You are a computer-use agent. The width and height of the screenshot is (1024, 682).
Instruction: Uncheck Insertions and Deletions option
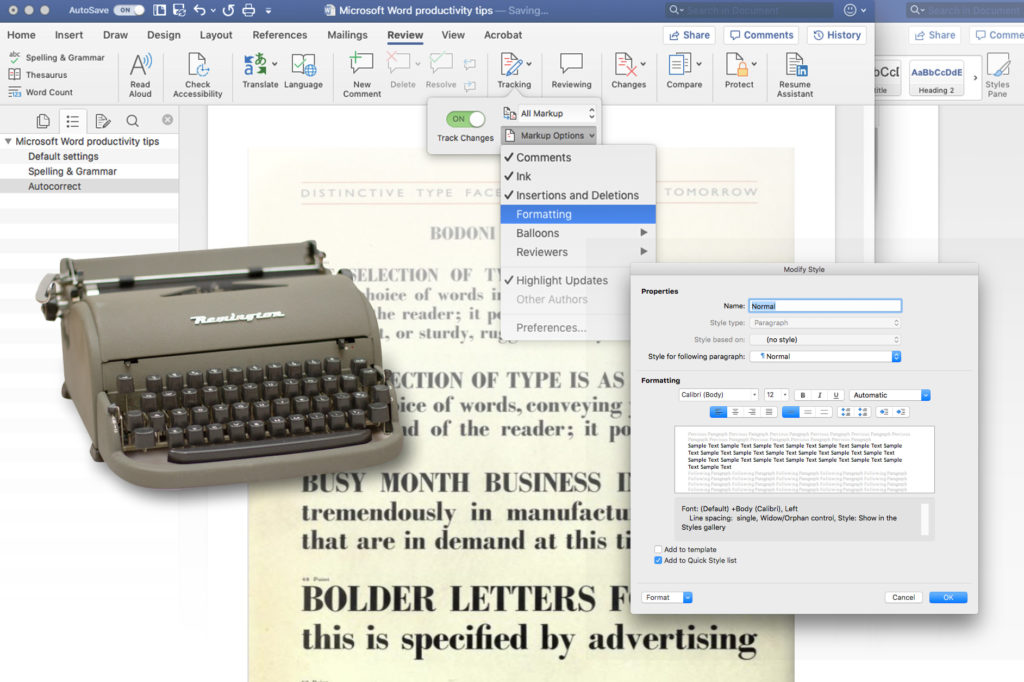(x=578, y=195)
